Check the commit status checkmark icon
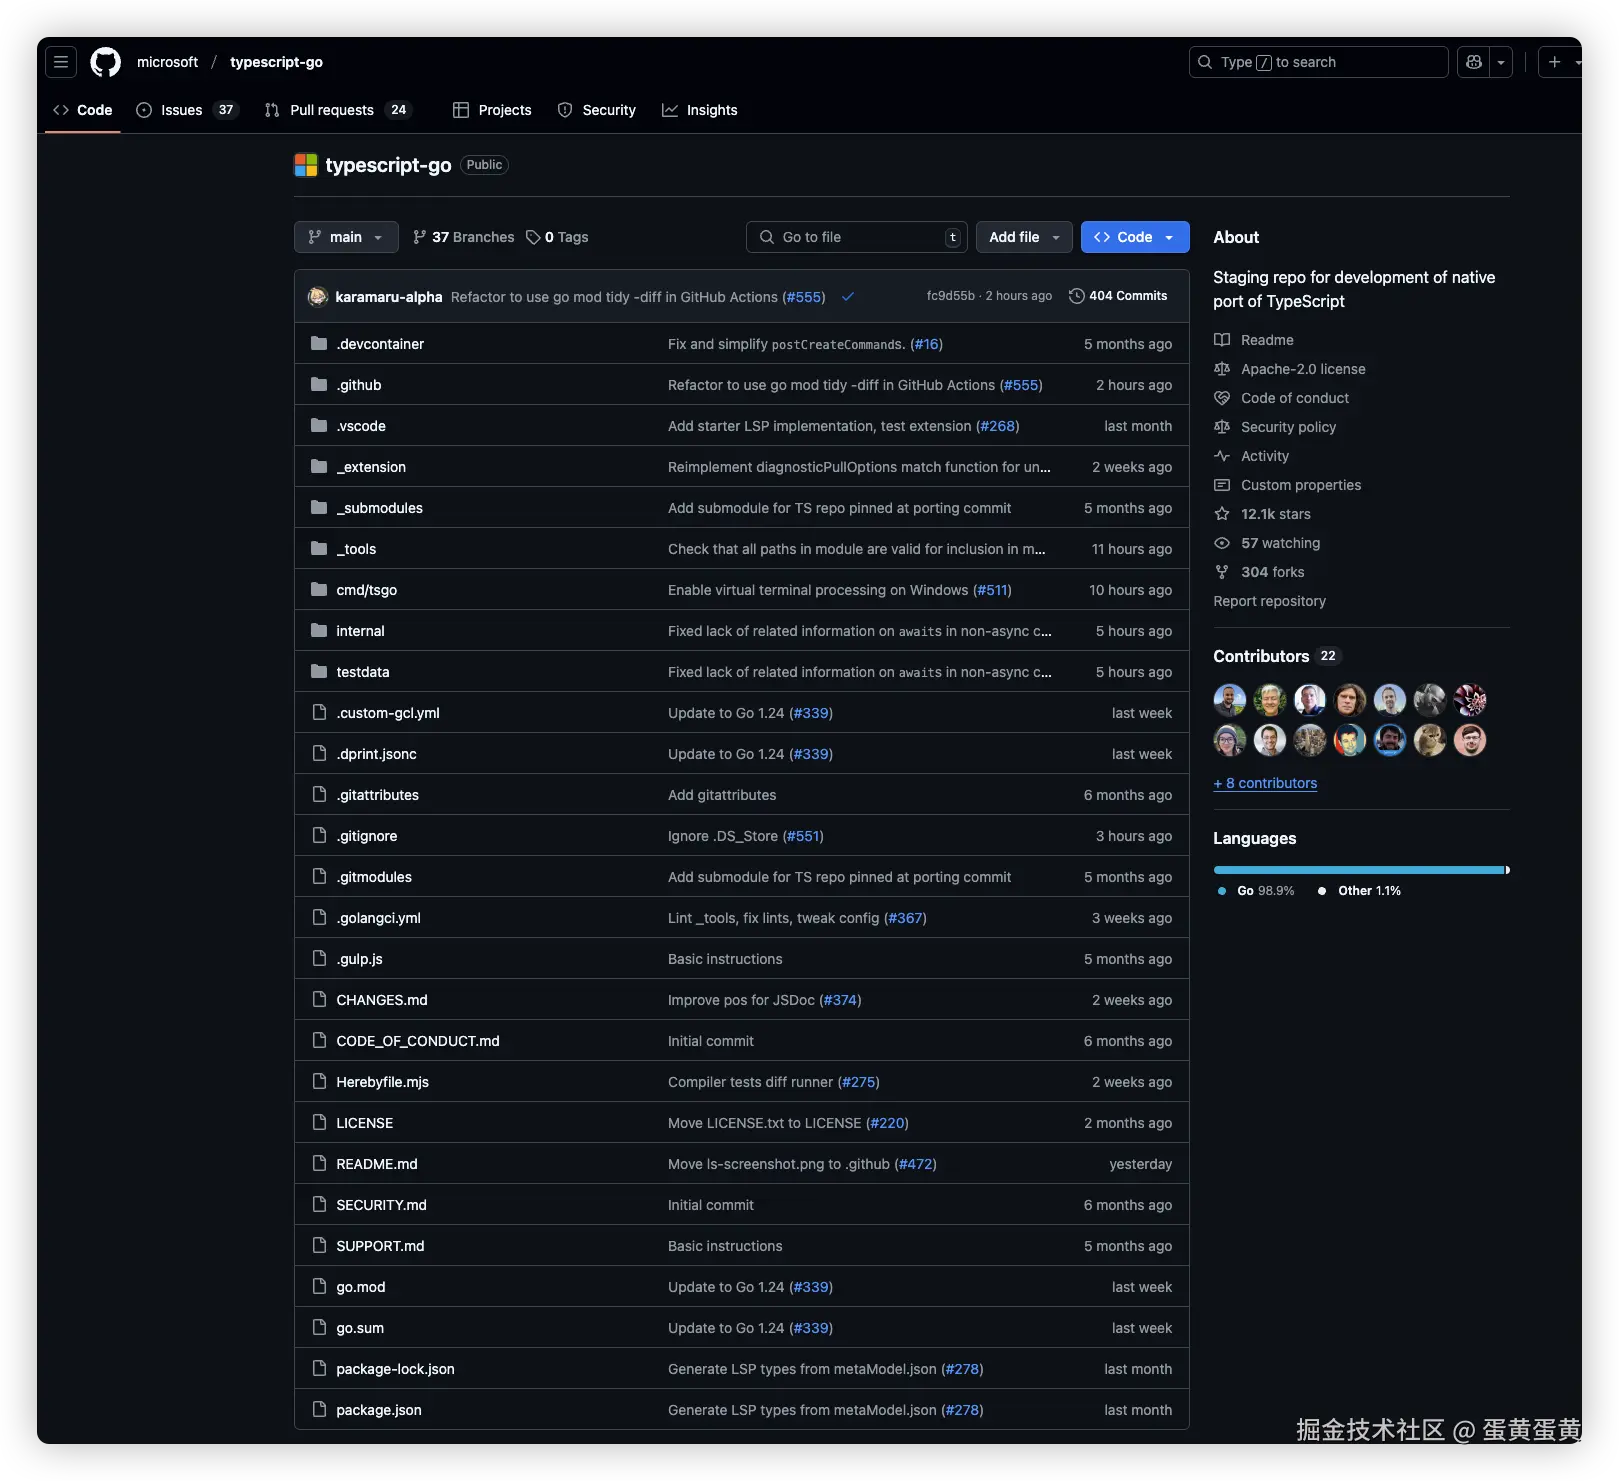Viewport: 1619px width, 1481px height. [x=848, y=297]
